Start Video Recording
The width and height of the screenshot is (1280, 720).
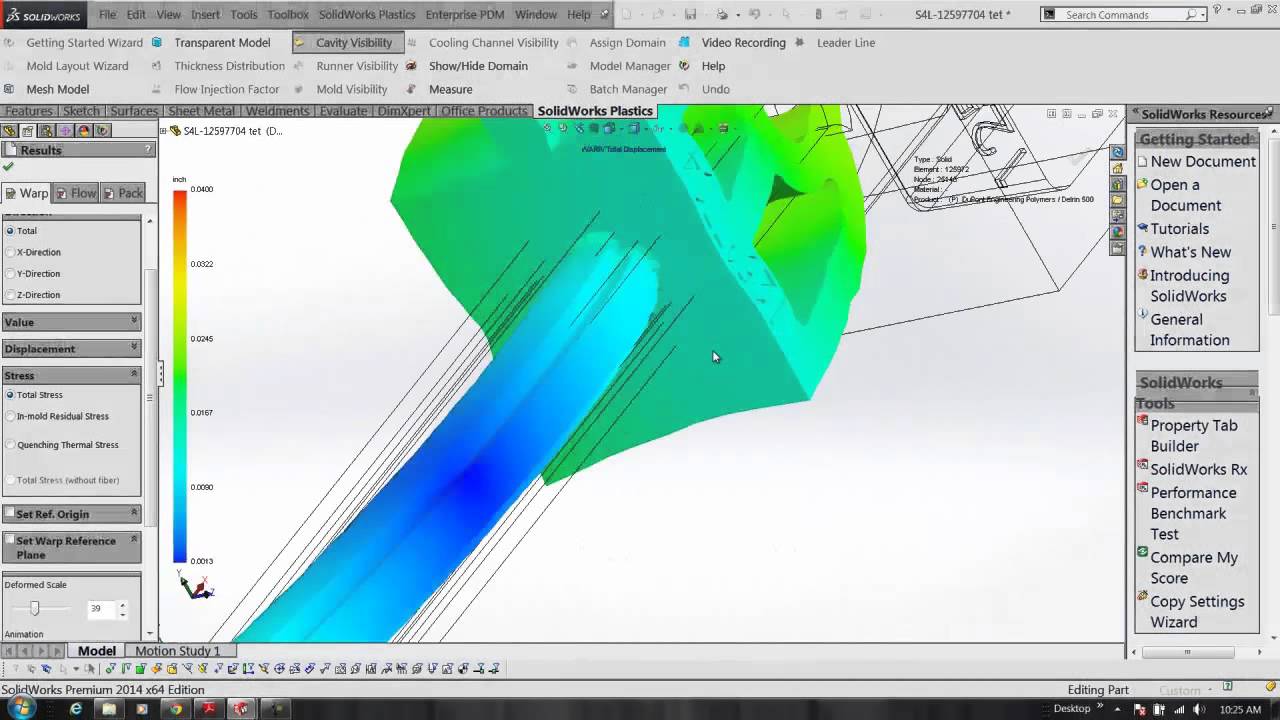pos(732,43)
